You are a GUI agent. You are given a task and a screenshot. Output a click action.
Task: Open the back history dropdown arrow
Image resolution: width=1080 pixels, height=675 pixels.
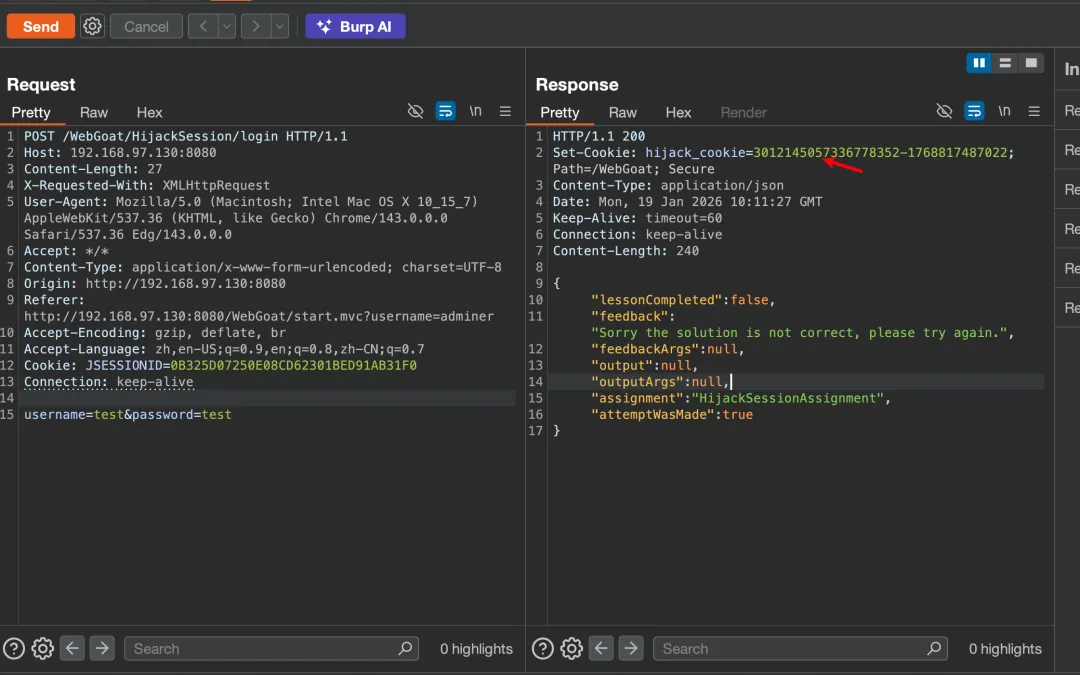tap(227, 26)
